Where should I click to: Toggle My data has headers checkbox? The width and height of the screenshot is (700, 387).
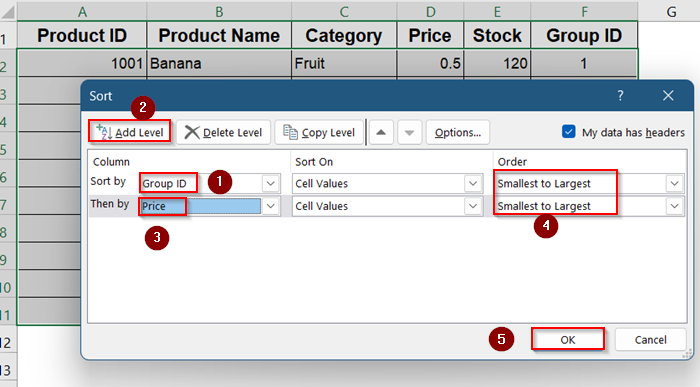click(x=568, y=132)
